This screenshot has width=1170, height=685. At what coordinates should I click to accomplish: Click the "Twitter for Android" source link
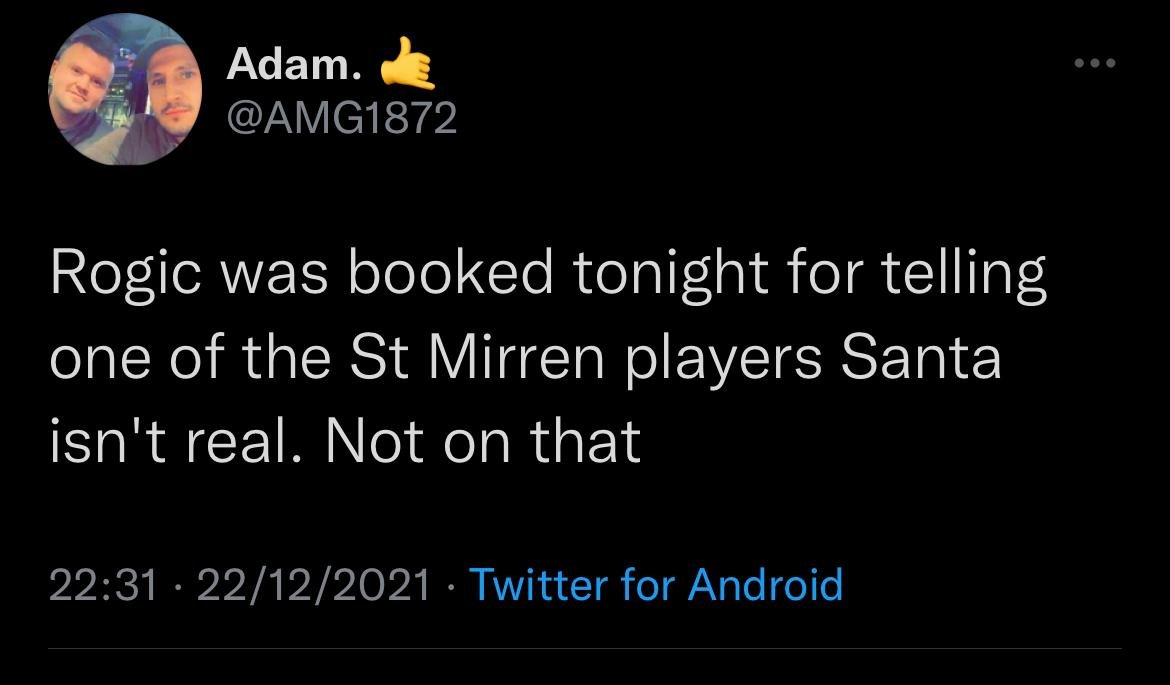(655, 584)
